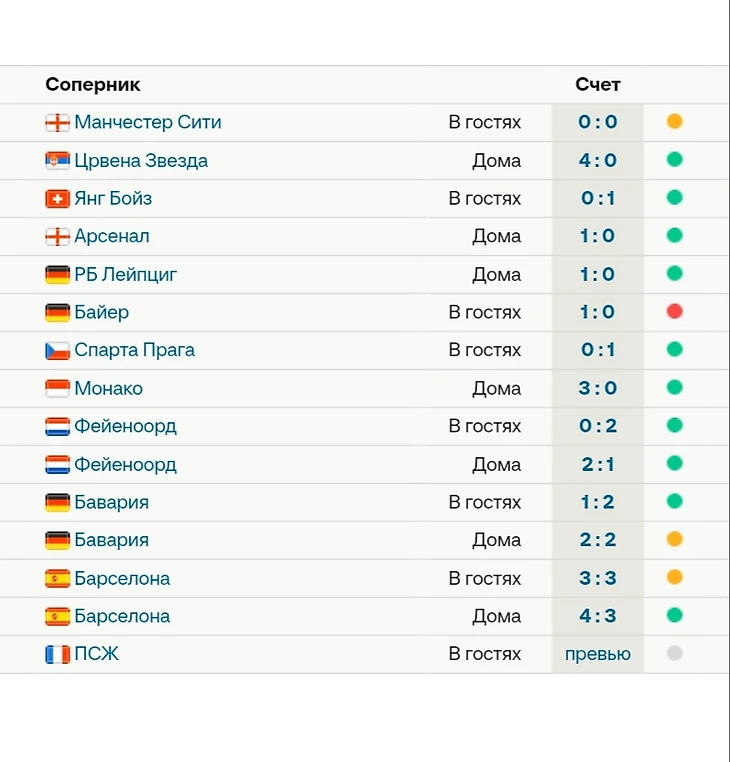Image resolution: width=730 pixels, height=762 pixels.
Task: Open the Арсенал team link
Action: click(x=112, y=236)
